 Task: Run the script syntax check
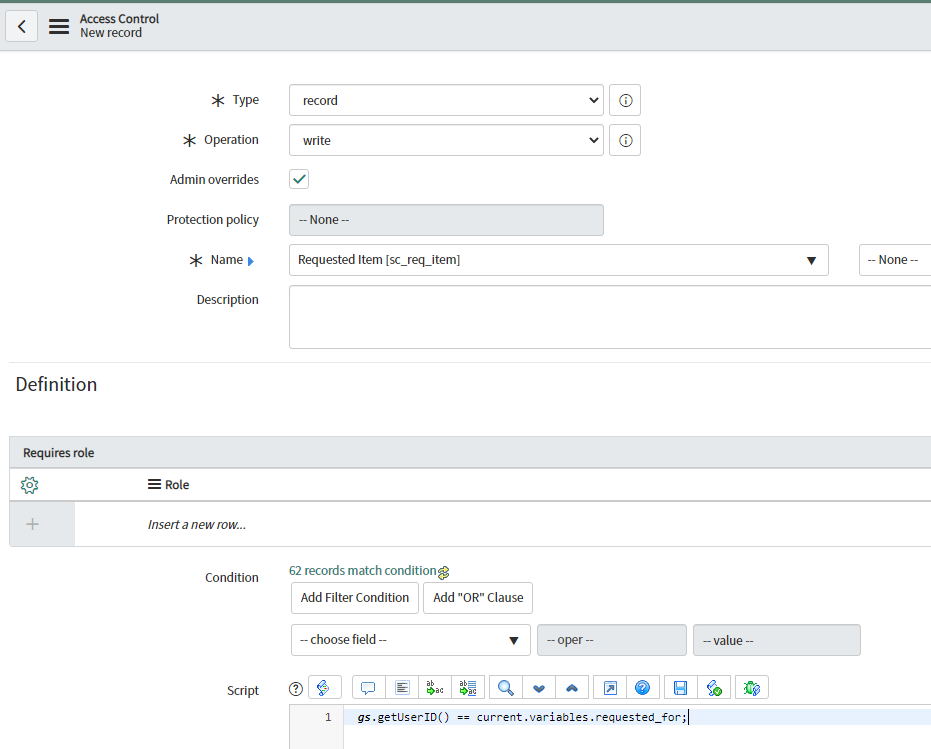click(x=714, y=688)
